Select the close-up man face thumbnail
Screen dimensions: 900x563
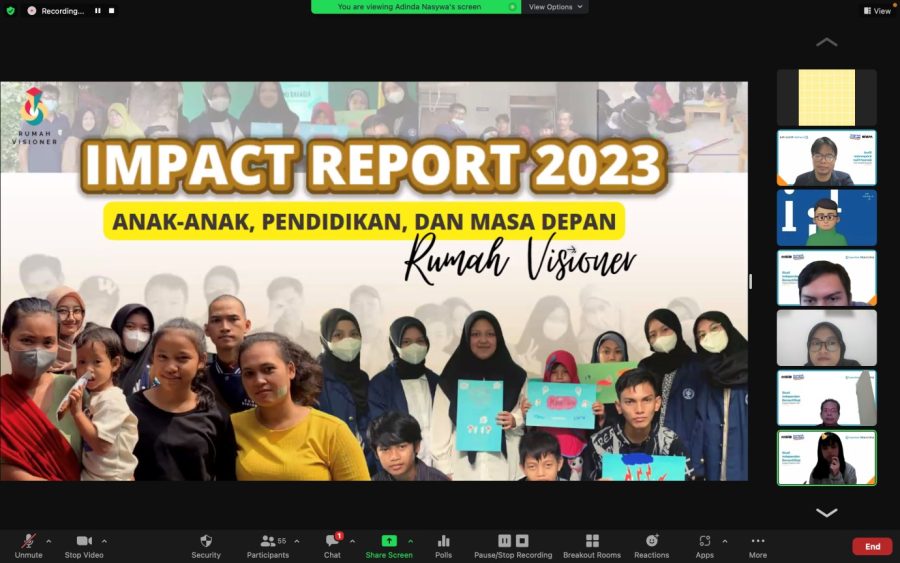tap(827, 278)
